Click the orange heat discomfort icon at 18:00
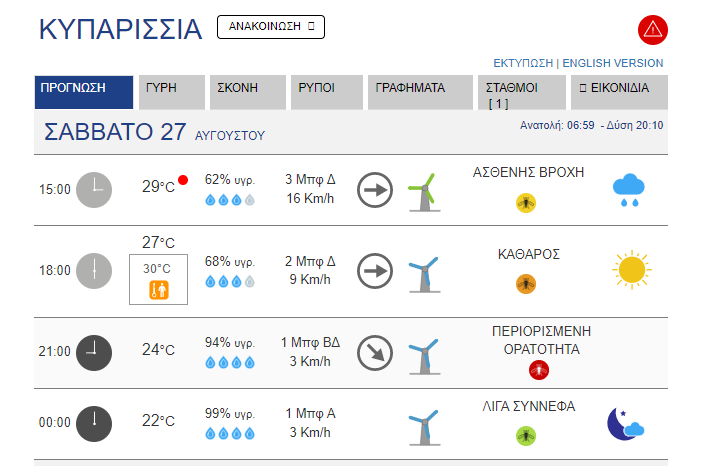The image size is (714, 466). click(159, 290)
